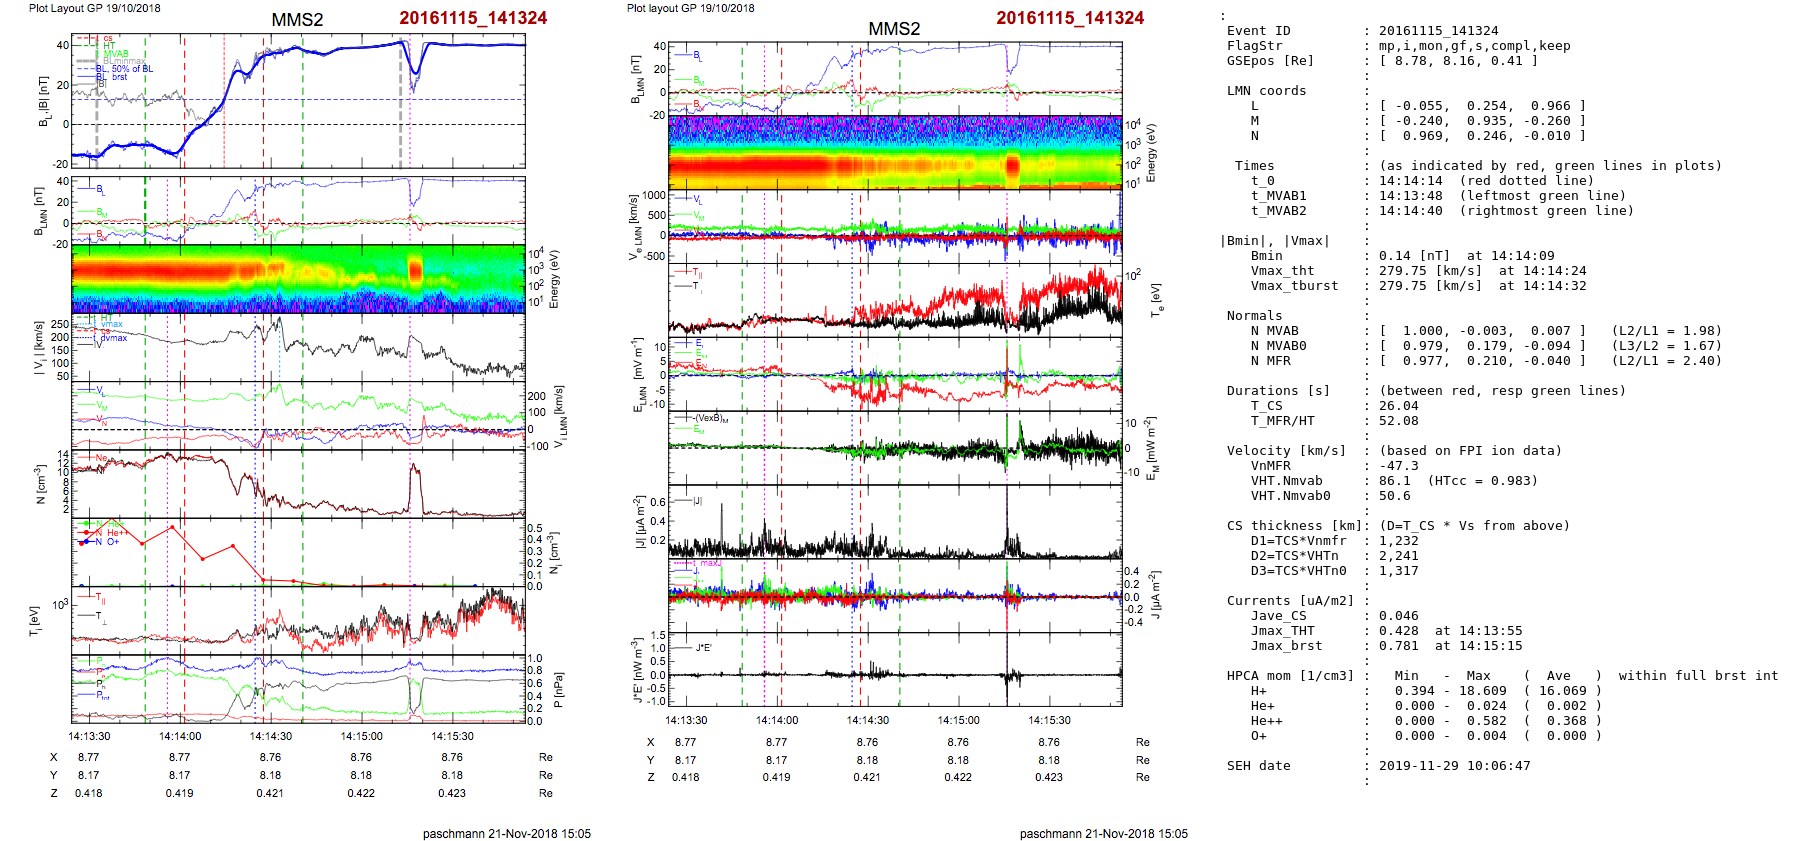1804x841 pixels.
Task: Click the LMN coords heading
Action: click(x=1266, y=91)
